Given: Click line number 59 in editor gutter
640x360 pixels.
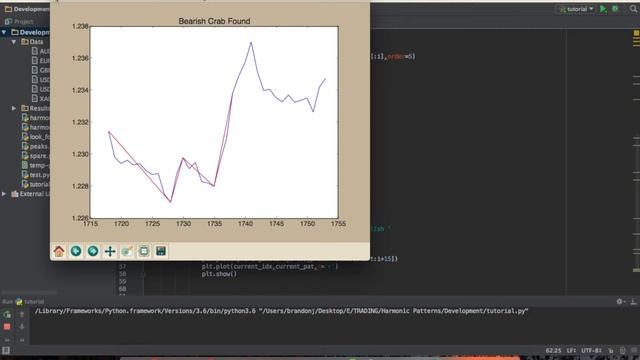Looking at the screenshot, I should (122, 282).
